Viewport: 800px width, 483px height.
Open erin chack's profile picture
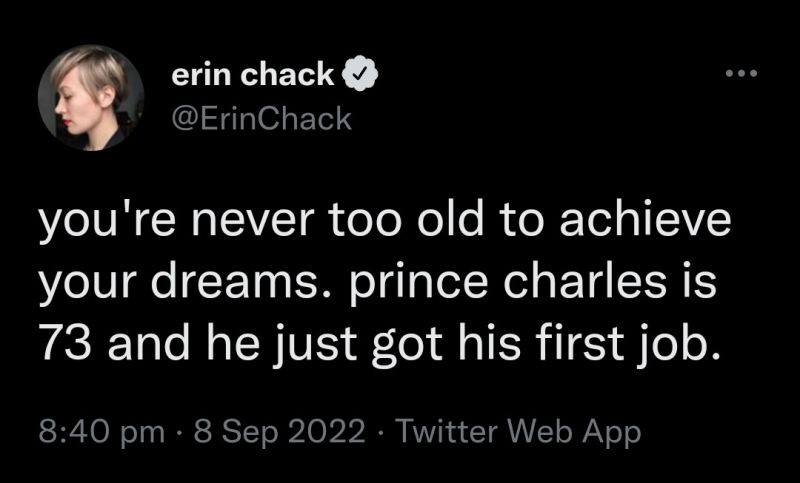(91, 97)
